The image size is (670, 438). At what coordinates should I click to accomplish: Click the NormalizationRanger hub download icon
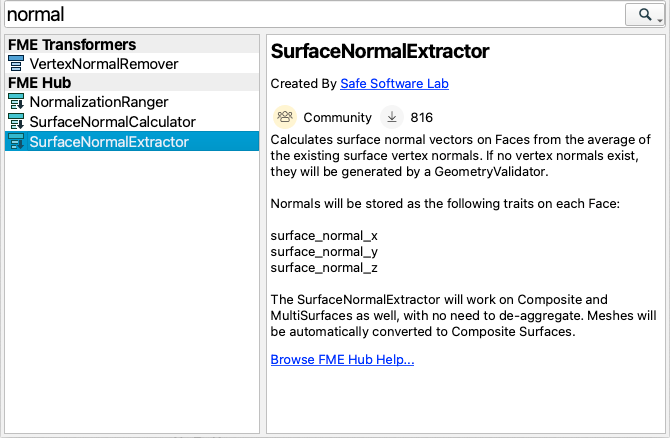click(x=16, y=102)
